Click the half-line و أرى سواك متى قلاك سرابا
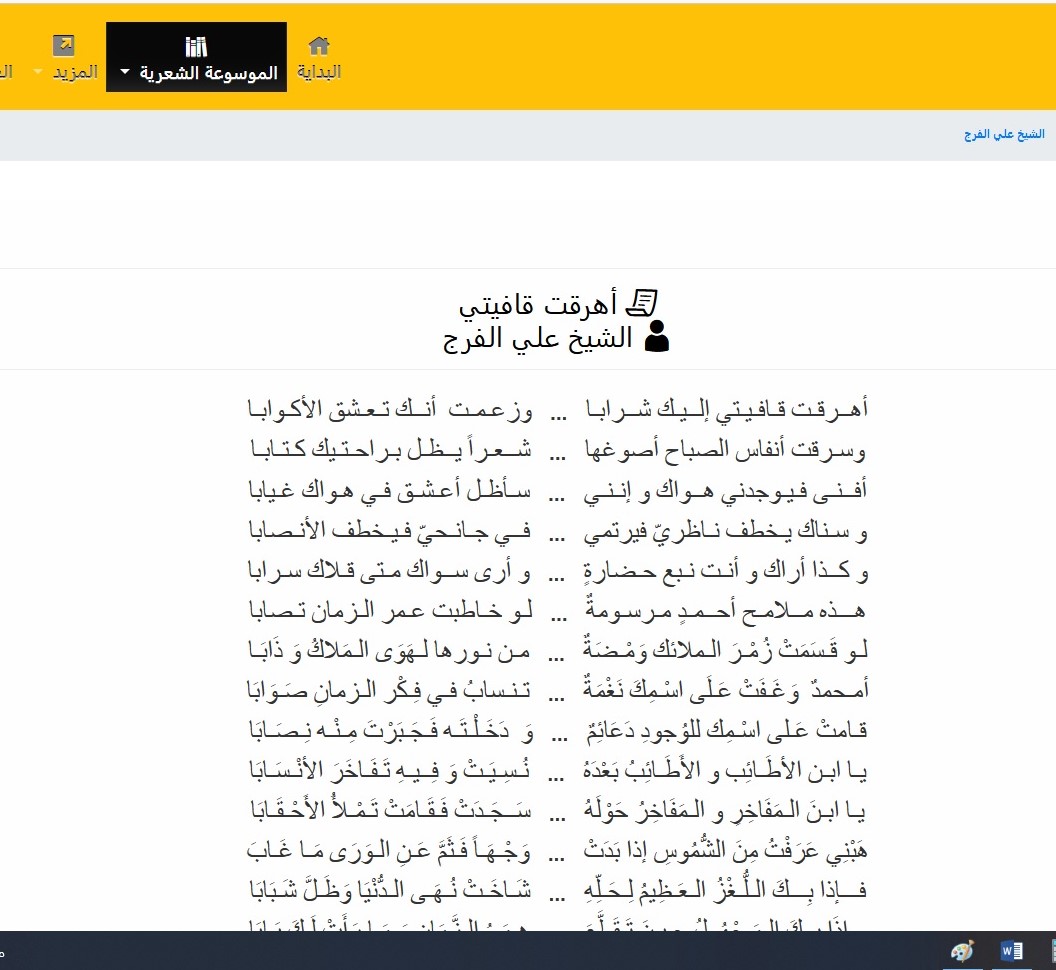The image size is (1056, 970). click(389, 571)
